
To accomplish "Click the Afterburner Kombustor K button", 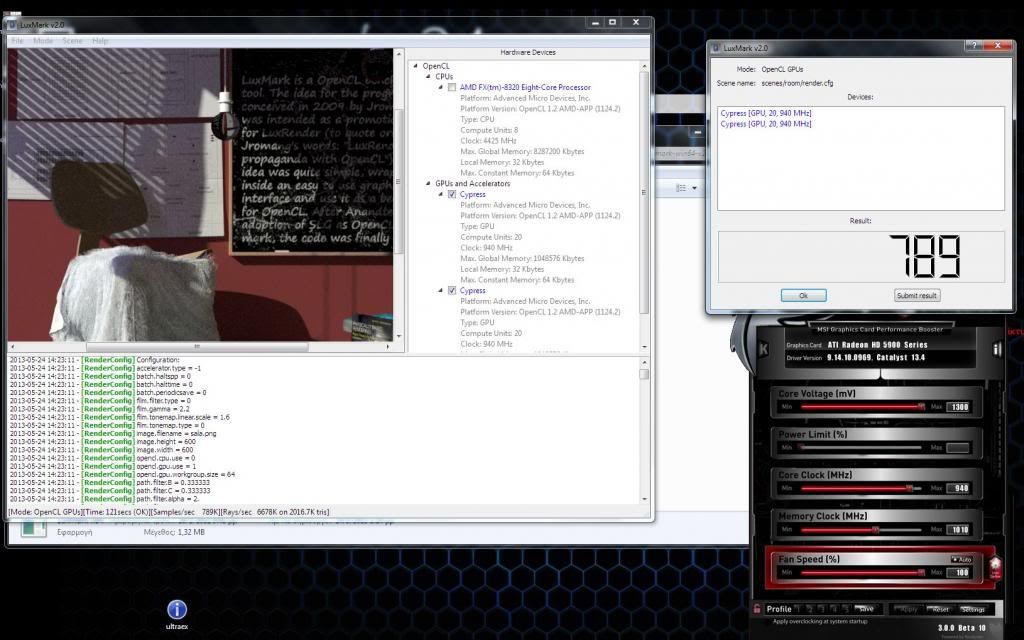I will click(x=763, y=349).
